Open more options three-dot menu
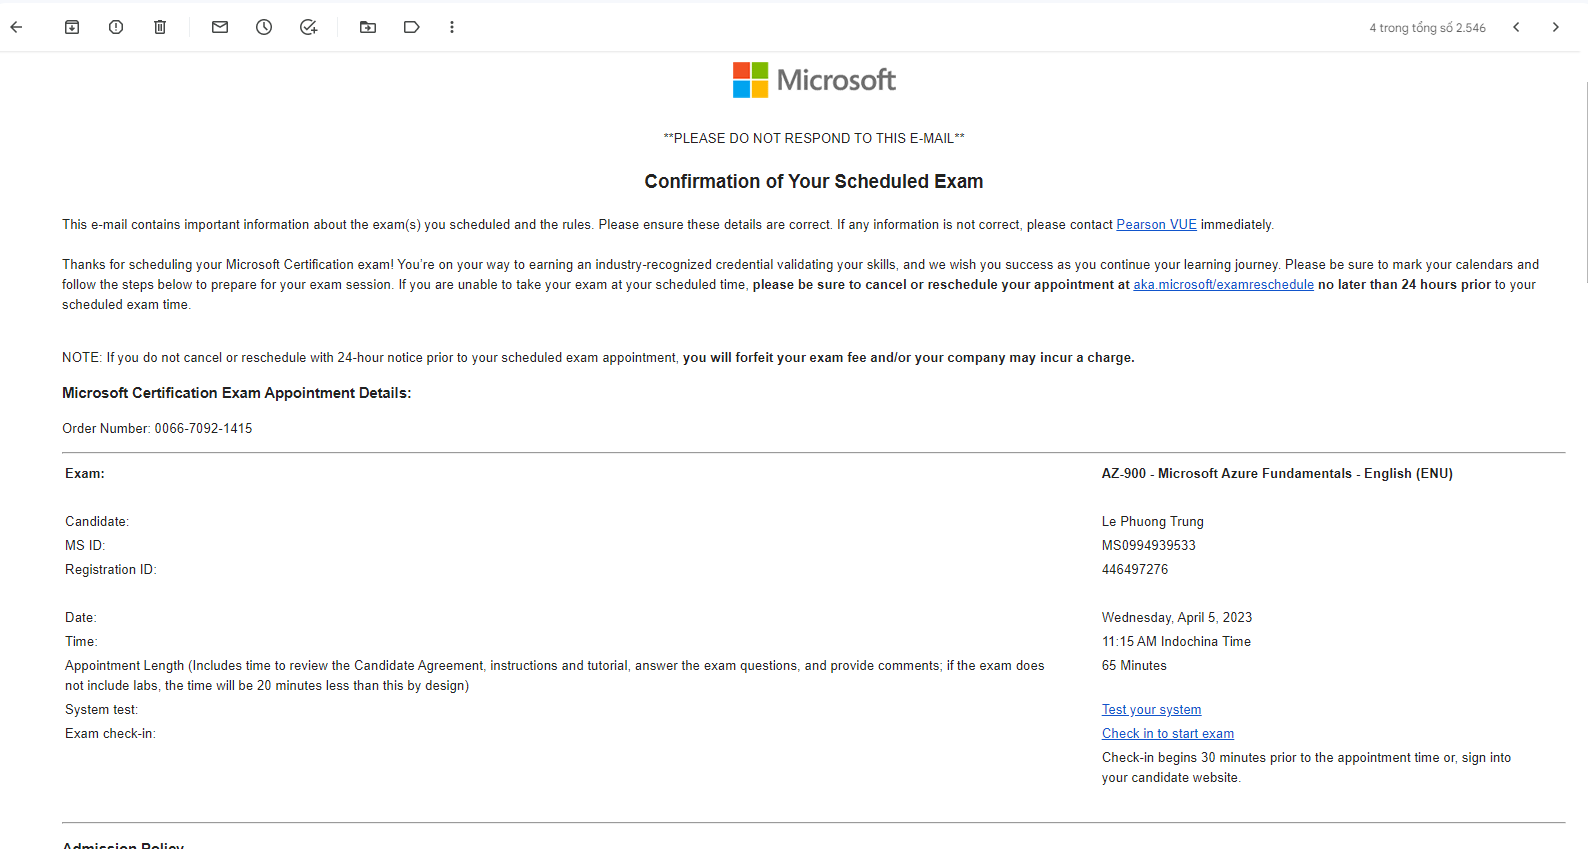This screenshot has width=1588, height=849. [452, 27]
